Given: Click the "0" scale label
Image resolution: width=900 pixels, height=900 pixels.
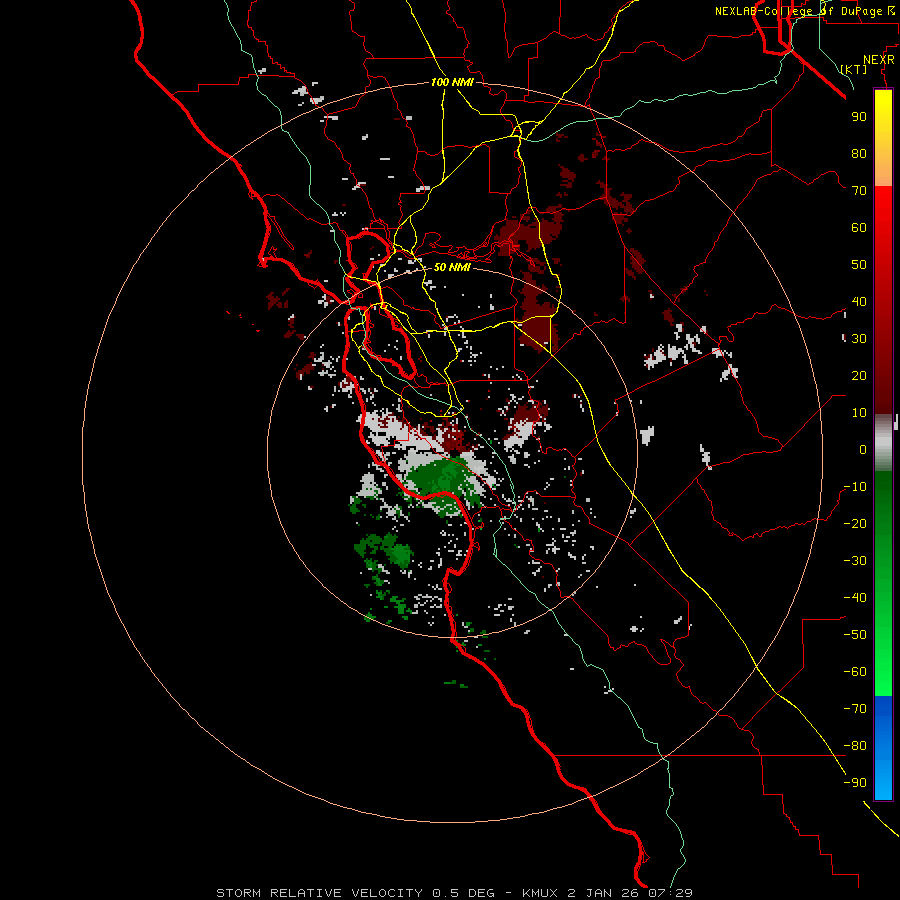Looking at the screenshot, I should (x=863, y=449).
